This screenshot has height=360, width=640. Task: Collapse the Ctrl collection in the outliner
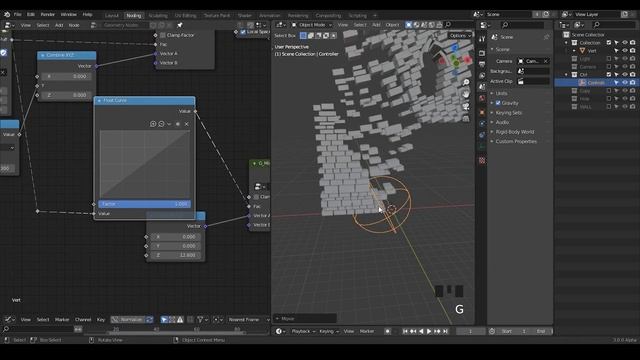coord(567,75)
